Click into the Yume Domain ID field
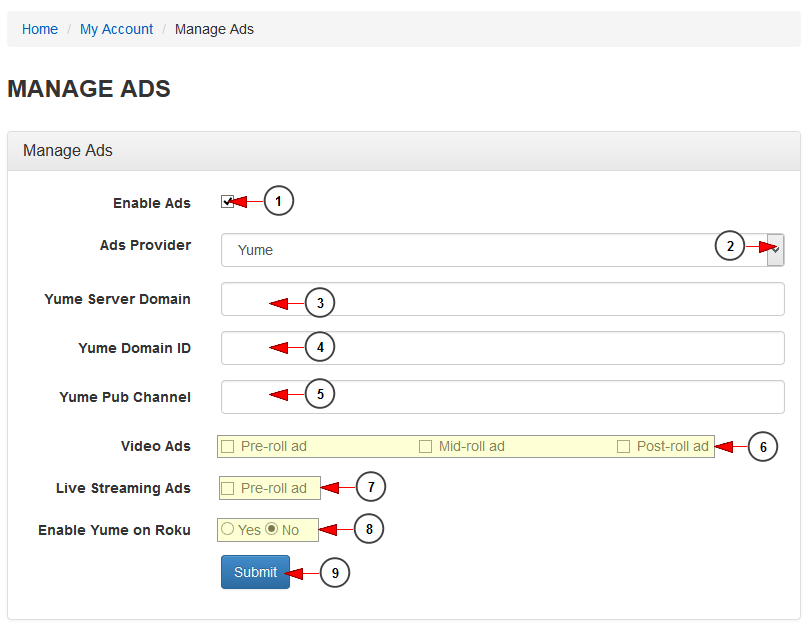This screenshot has height=639, width=811. point(503,348)
